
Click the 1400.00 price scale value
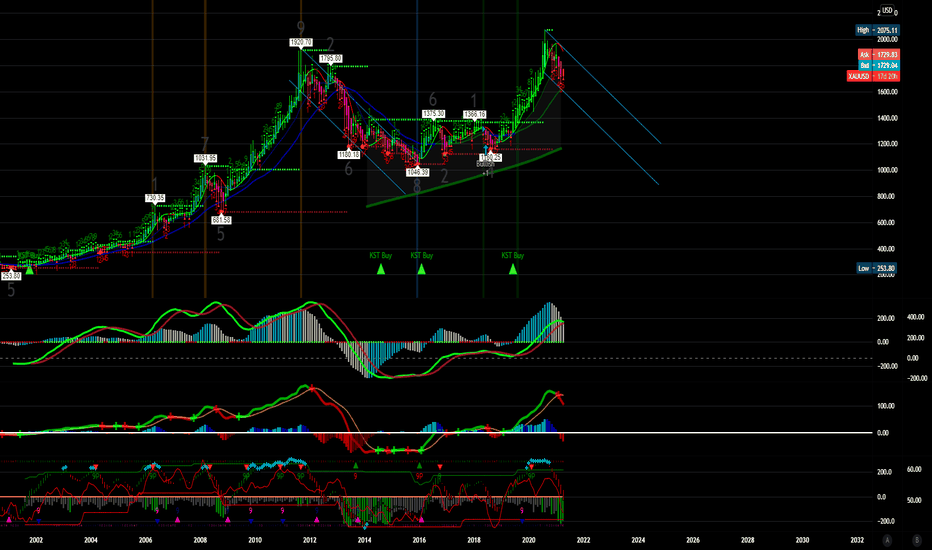point(887,118)
